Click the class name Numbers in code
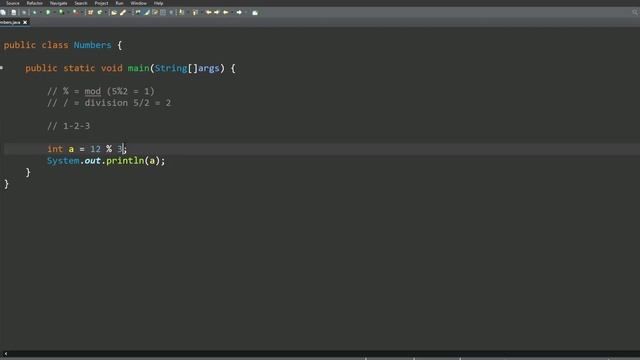This screenshot has width=640, height=360. pyautogui.click(x=93, y=45)
